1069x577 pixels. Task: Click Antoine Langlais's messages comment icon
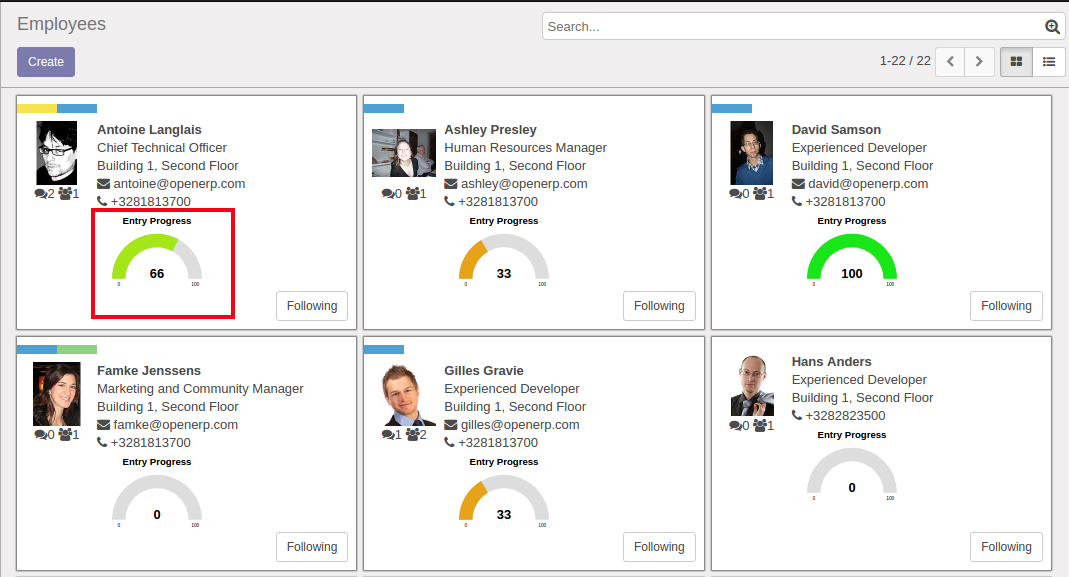click(40, 194)
